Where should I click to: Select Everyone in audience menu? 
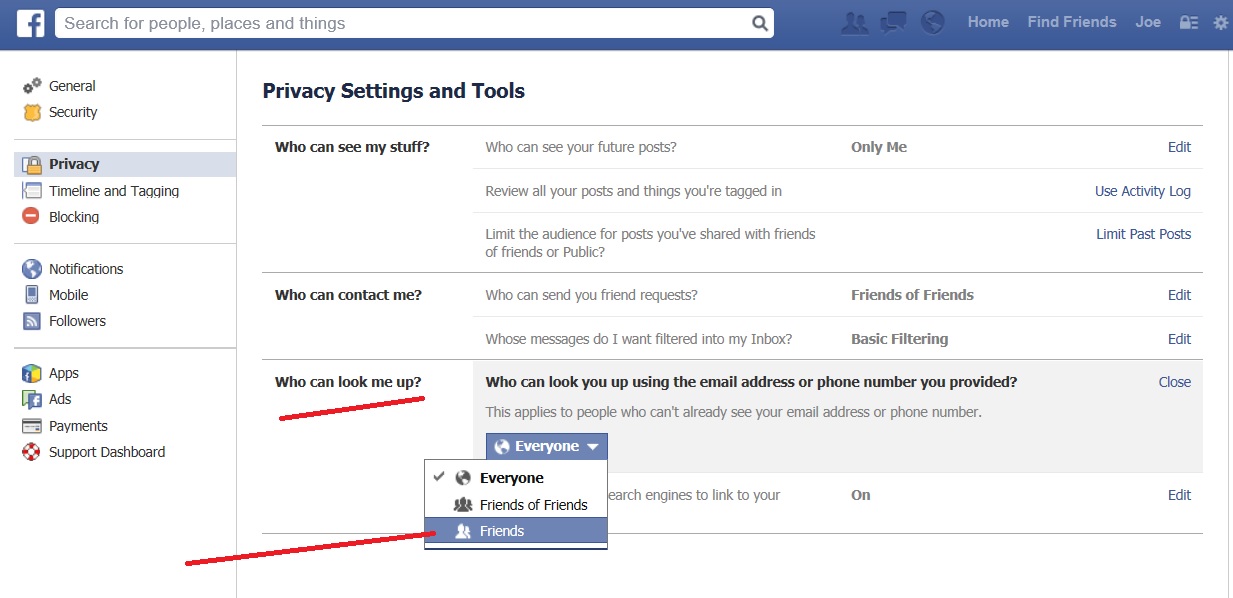point(515,478)
